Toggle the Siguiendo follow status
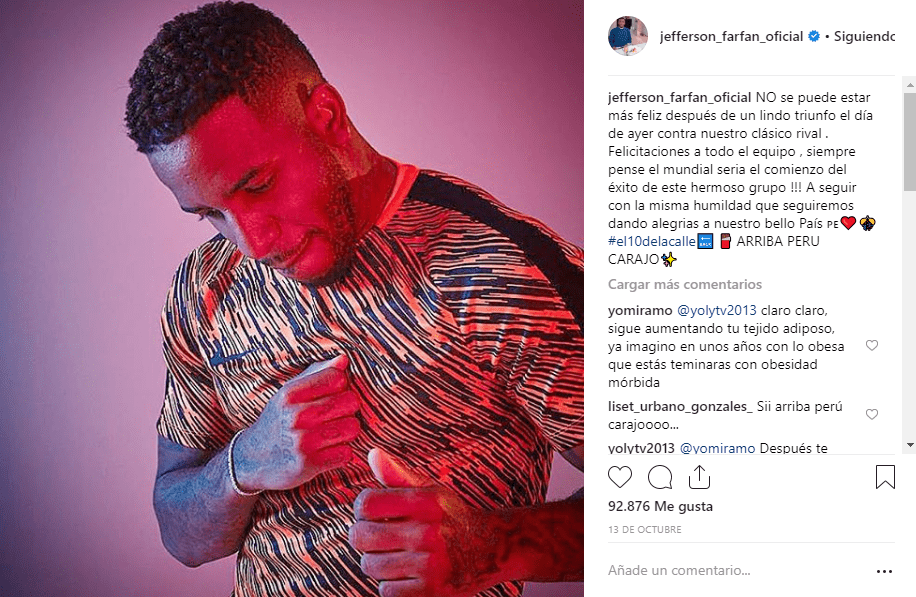Viewport: 916px width, 597px height. pos(864,36)
